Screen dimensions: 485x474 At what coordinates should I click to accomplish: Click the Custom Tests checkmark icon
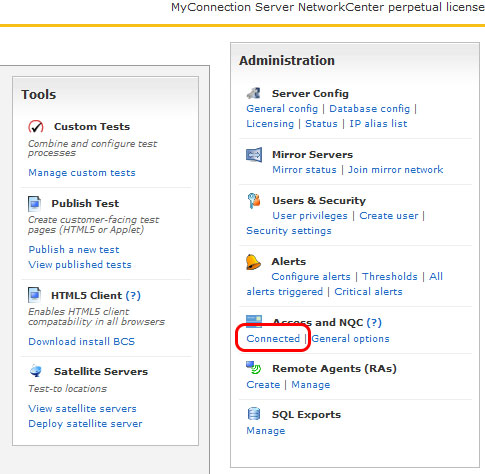pyautogui.click(x=36, y=127)
